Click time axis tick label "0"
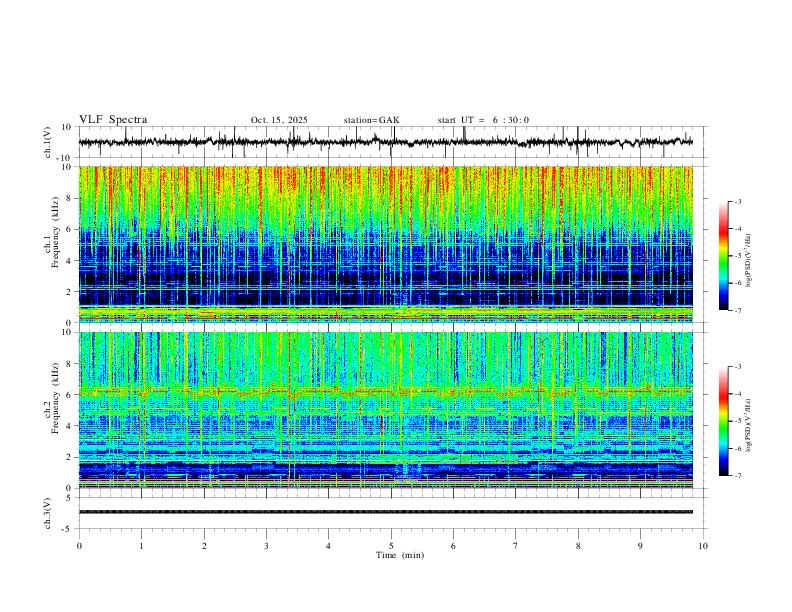 (x=79, y=546)
